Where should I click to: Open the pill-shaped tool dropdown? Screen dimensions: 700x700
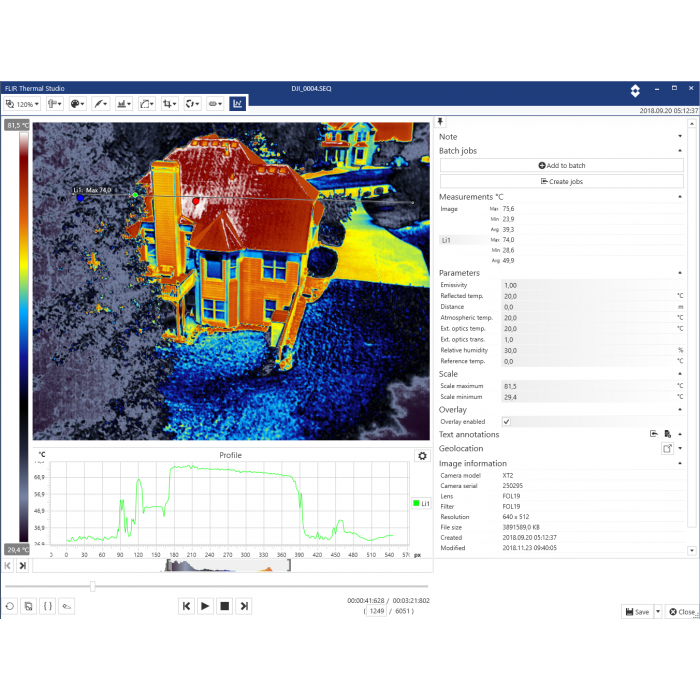pyautogui.click(x=215, y=104)
